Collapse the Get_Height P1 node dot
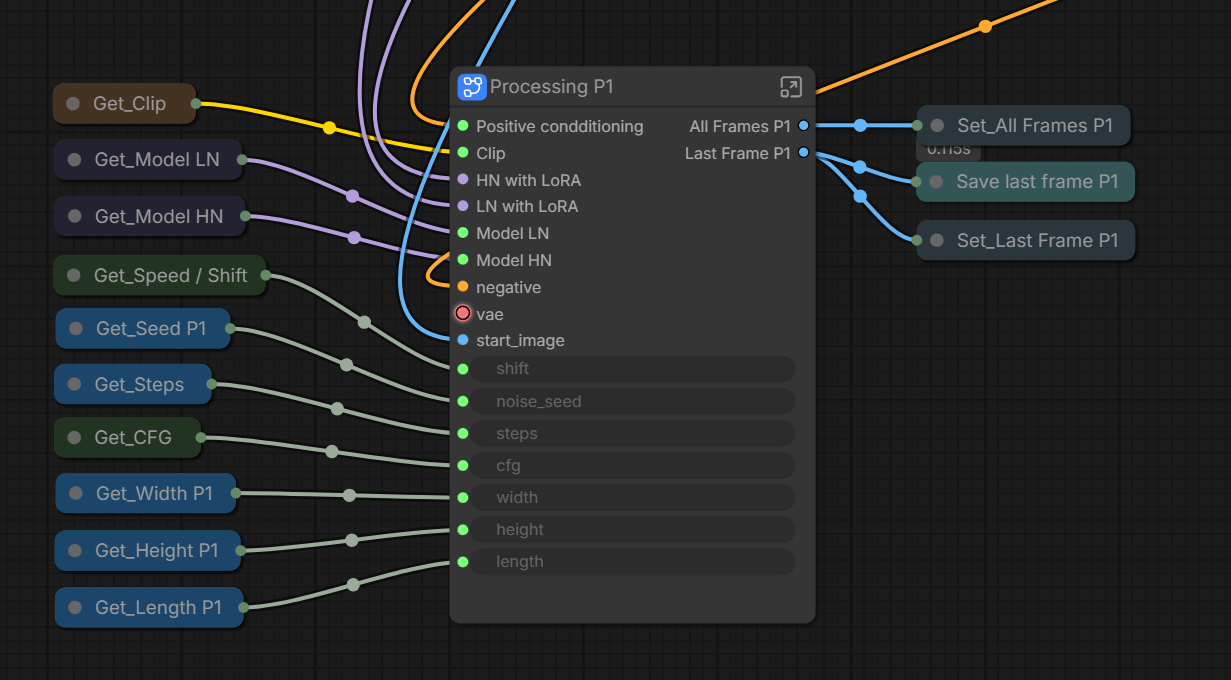 coord(75,550)
